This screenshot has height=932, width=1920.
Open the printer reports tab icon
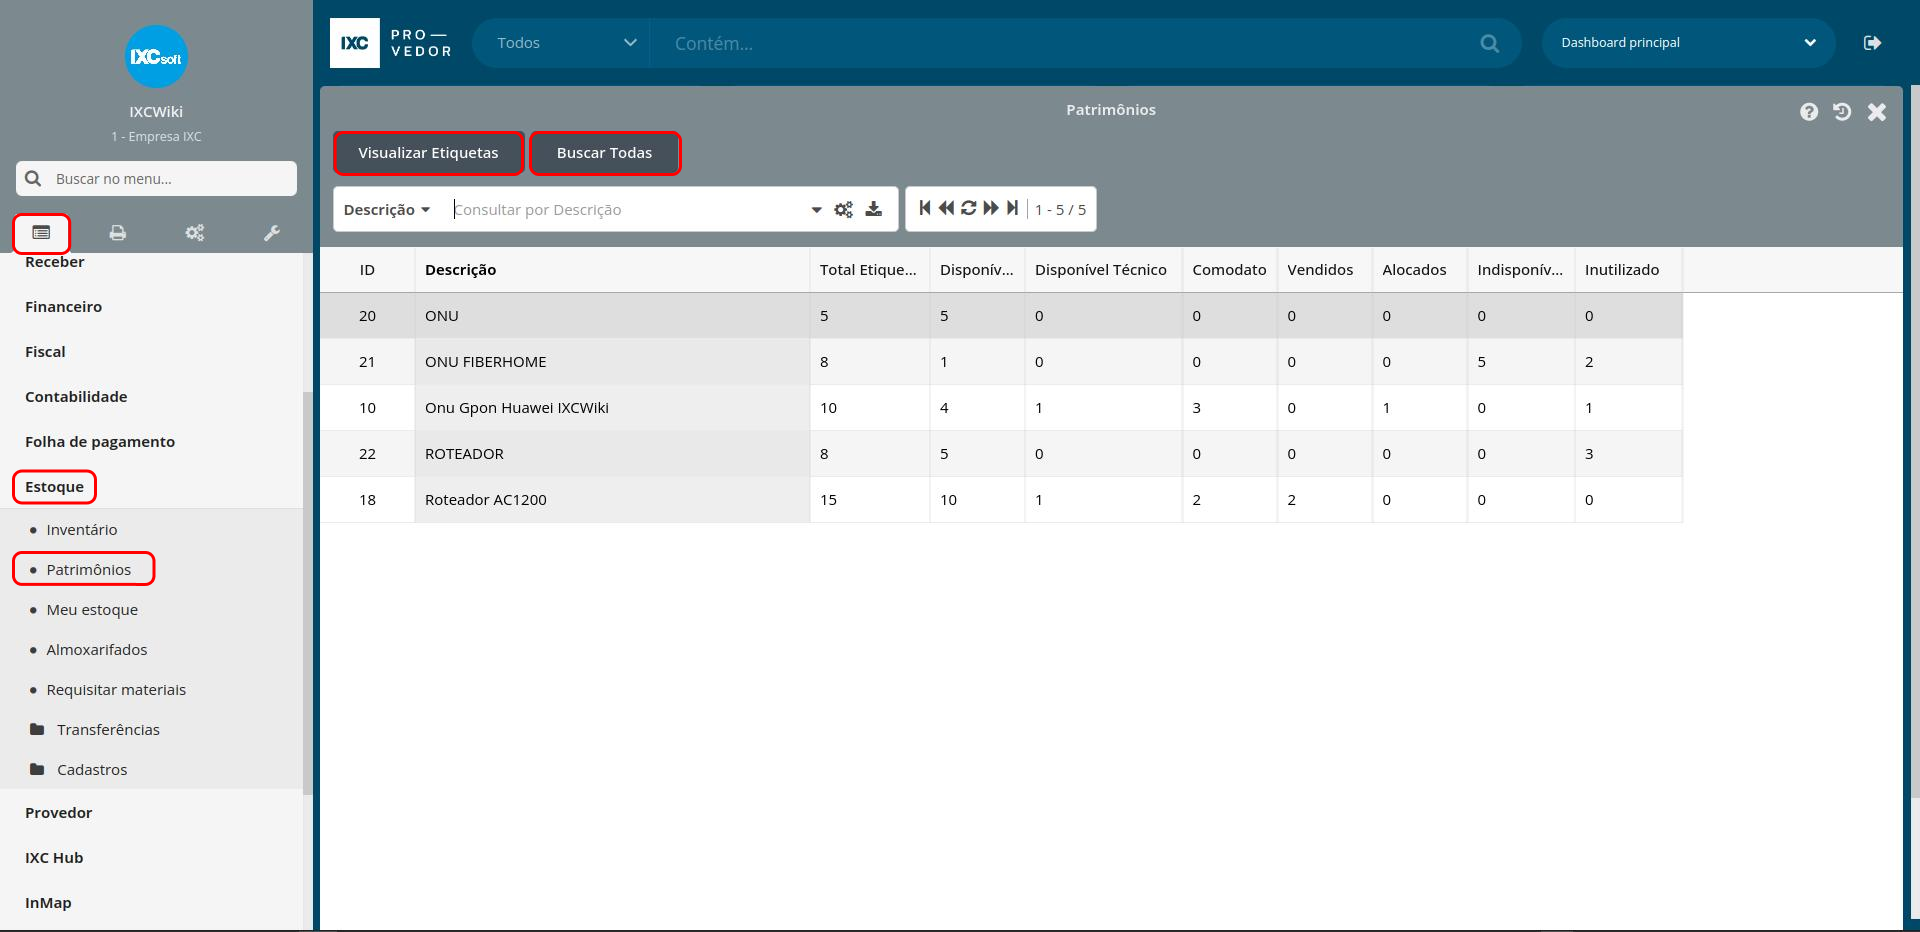click(x=118, y=233)
